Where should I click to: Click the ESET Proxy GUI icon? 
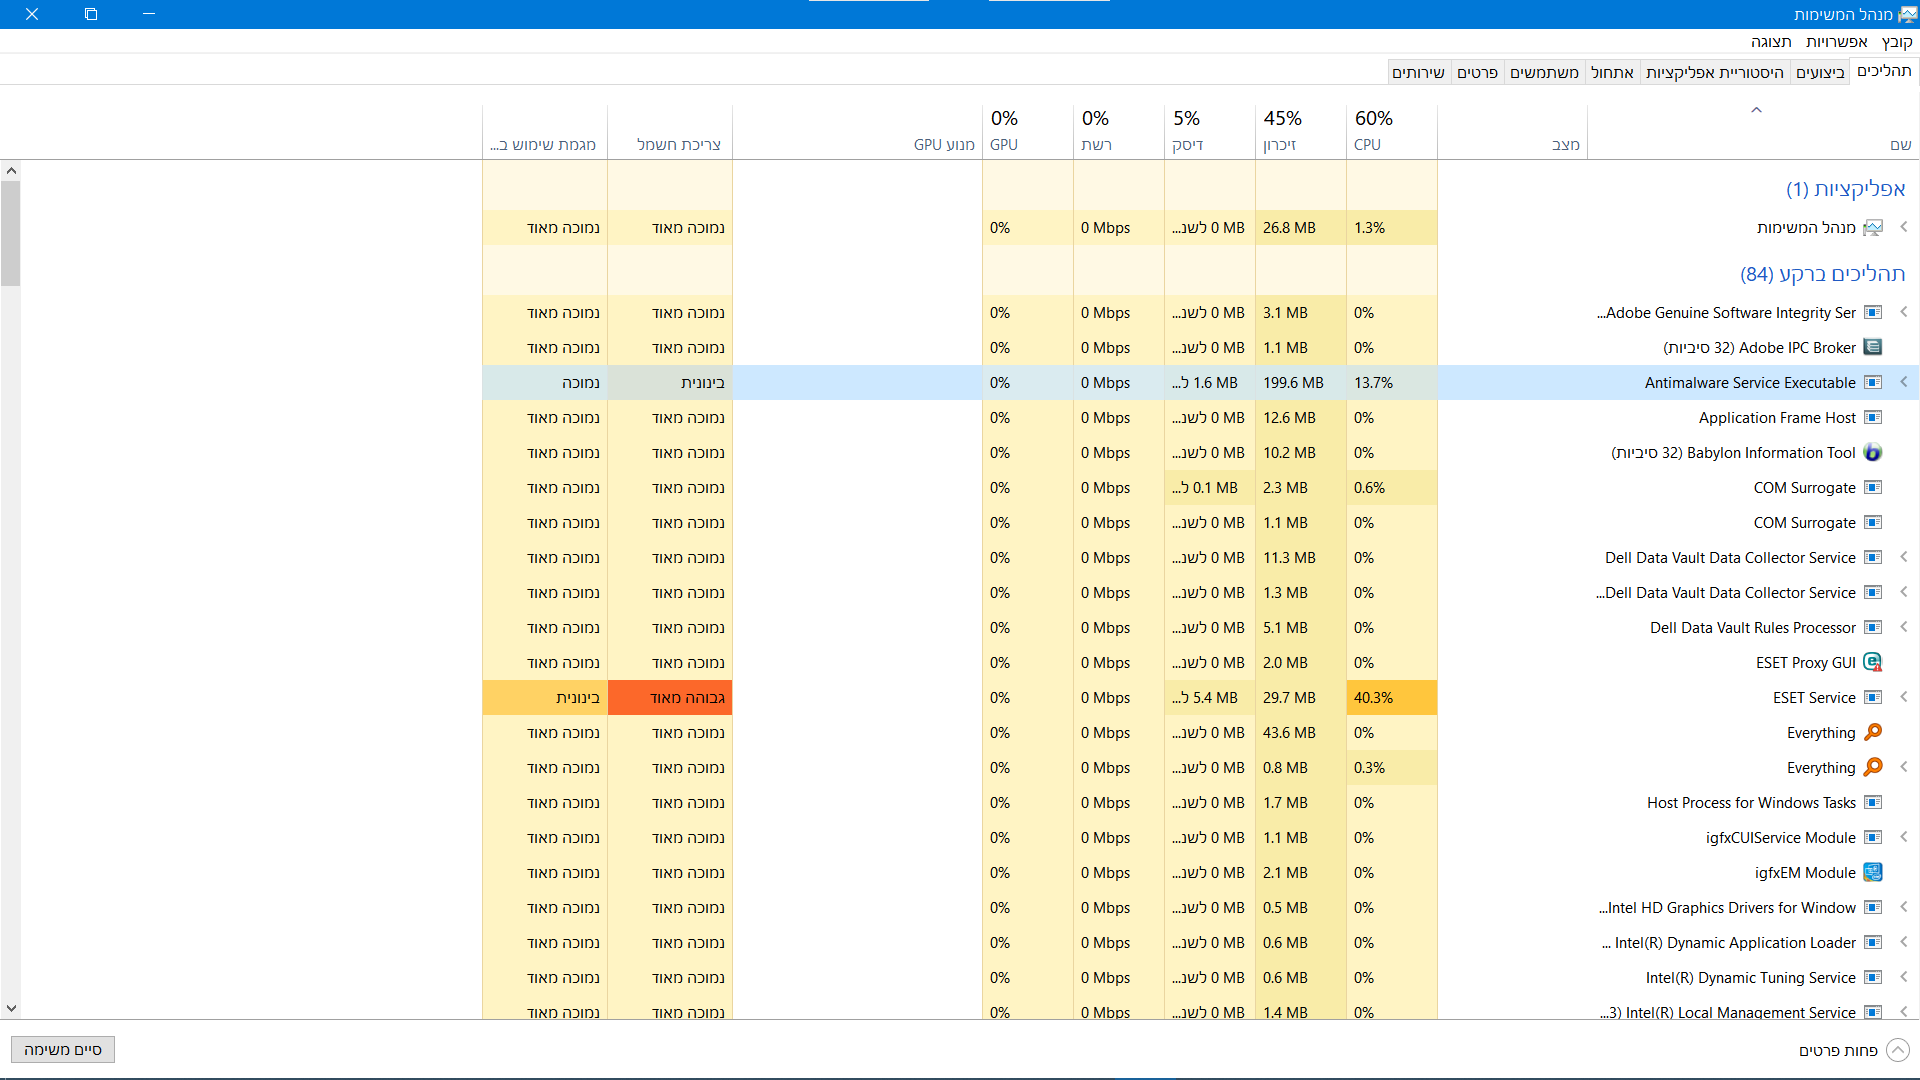pyautogui.click(x=1873, y=663)
